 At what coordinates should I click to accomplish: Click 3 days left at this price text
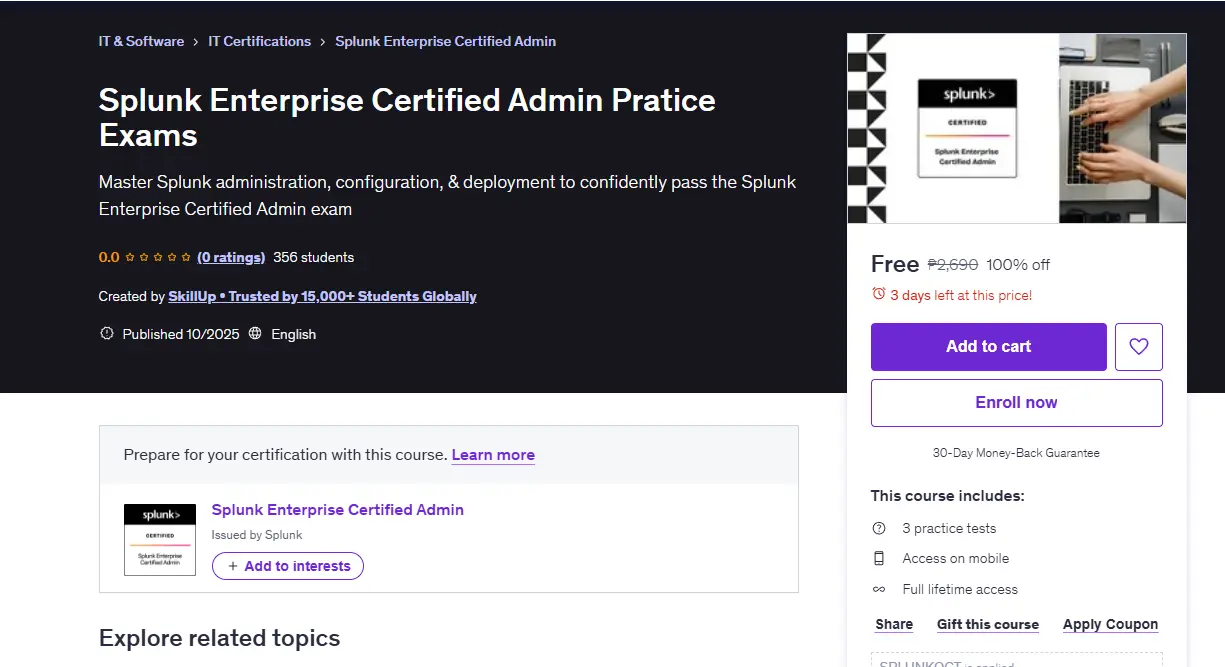coord(961,295)
